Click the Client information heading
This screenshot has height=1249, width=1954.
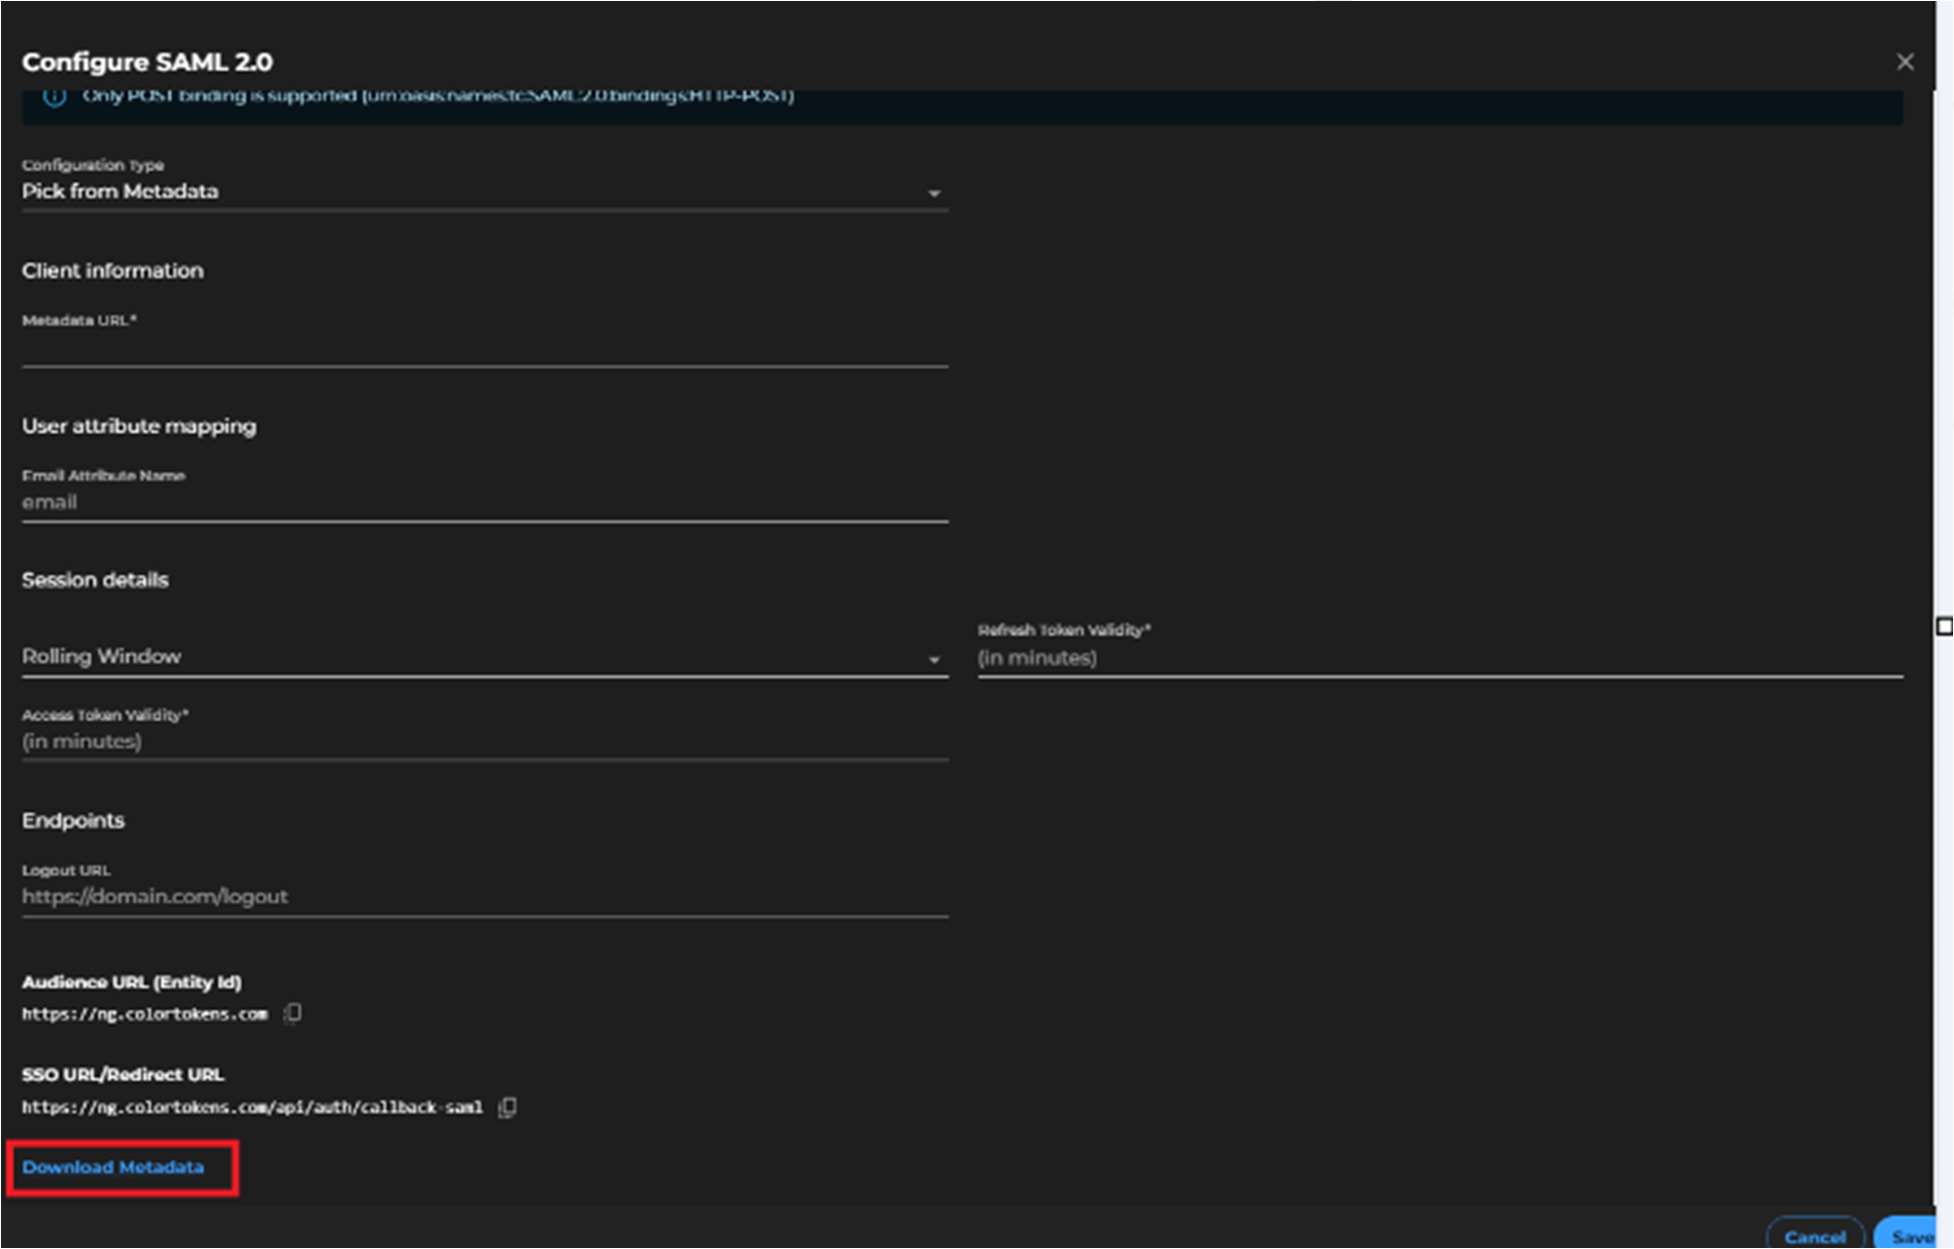click(x=112, y=270)
